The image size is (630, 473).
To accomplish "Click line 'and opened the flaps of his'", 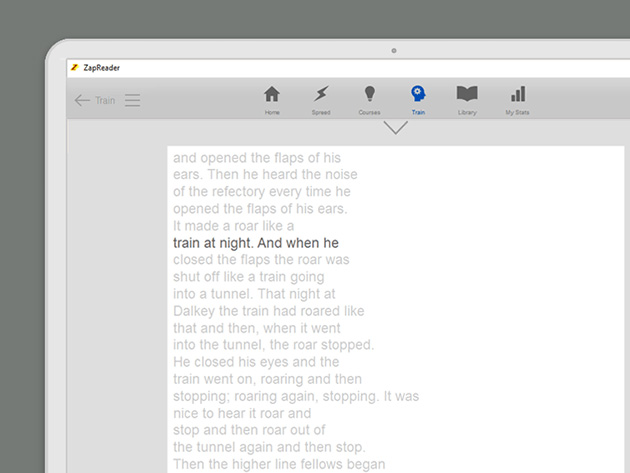I will tap(257, 158).
